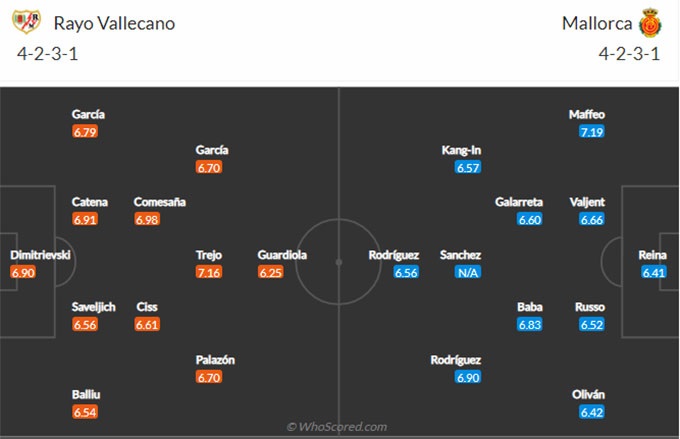This screenshot has width=680, height=439.
Task: Open the WhoScored.com watermark link
Action: coord(337,427)
